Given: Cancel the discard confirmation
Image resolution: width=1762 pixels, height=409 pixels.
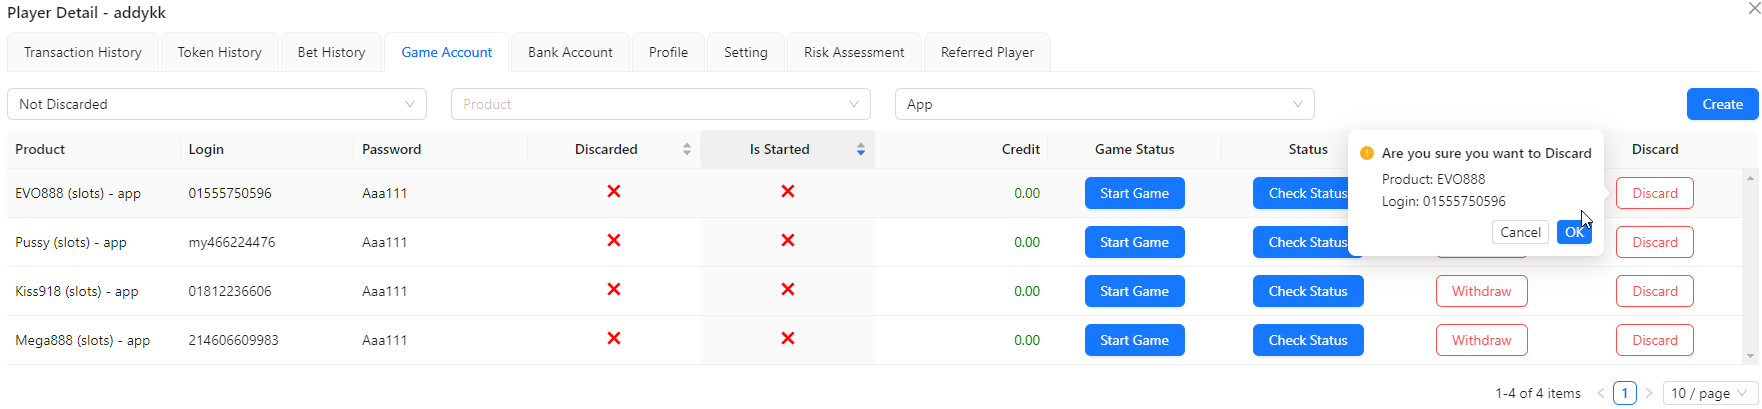Looking at the screenshot, I should pyautogui.click(x=1520, y=232).
